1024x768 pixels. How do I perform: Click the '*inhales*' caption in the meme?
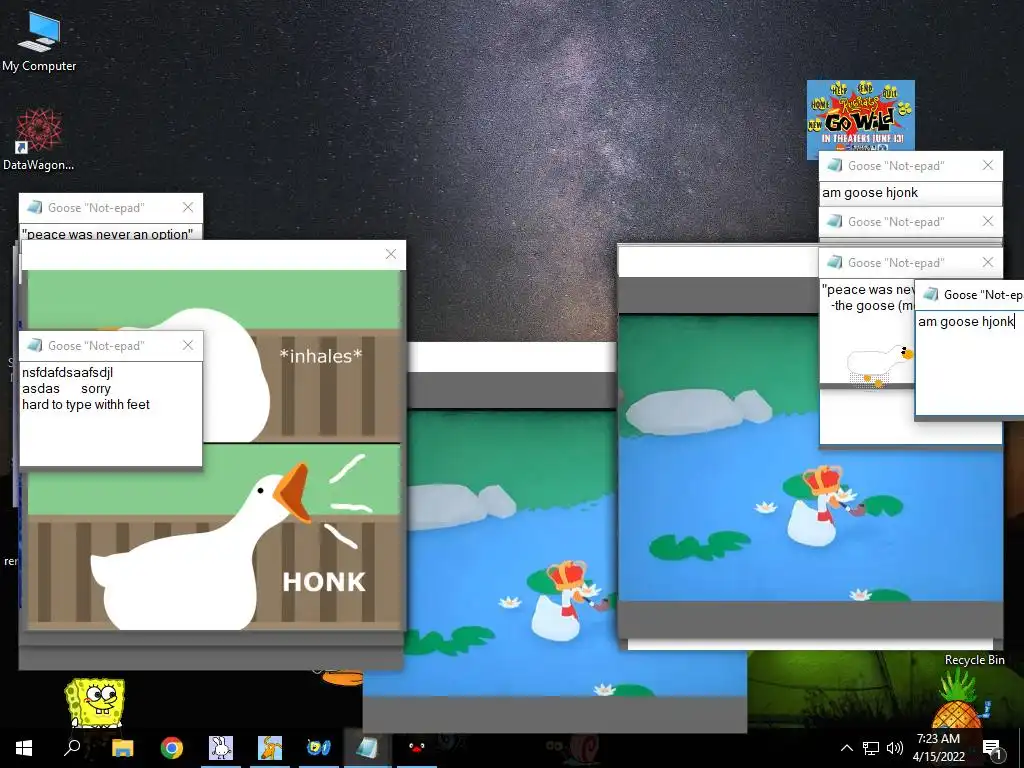click(320, 356)
